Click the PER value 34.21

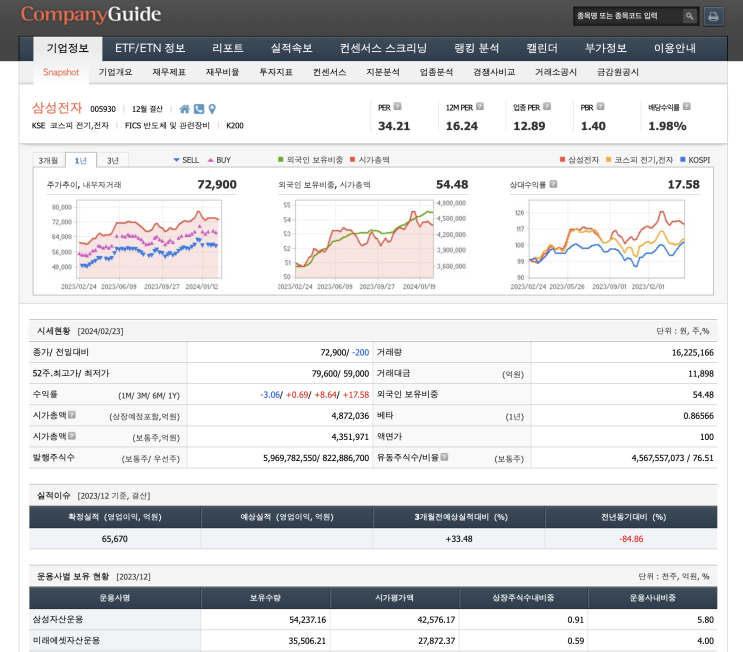click(x=394, y=126)
